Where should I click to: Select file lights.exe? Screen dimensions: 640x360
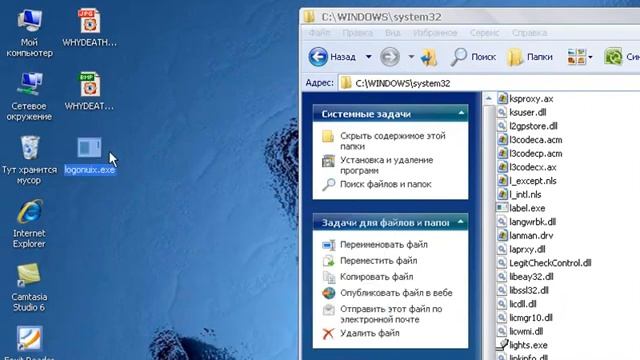pyautogui.click(x=522, y=345)
